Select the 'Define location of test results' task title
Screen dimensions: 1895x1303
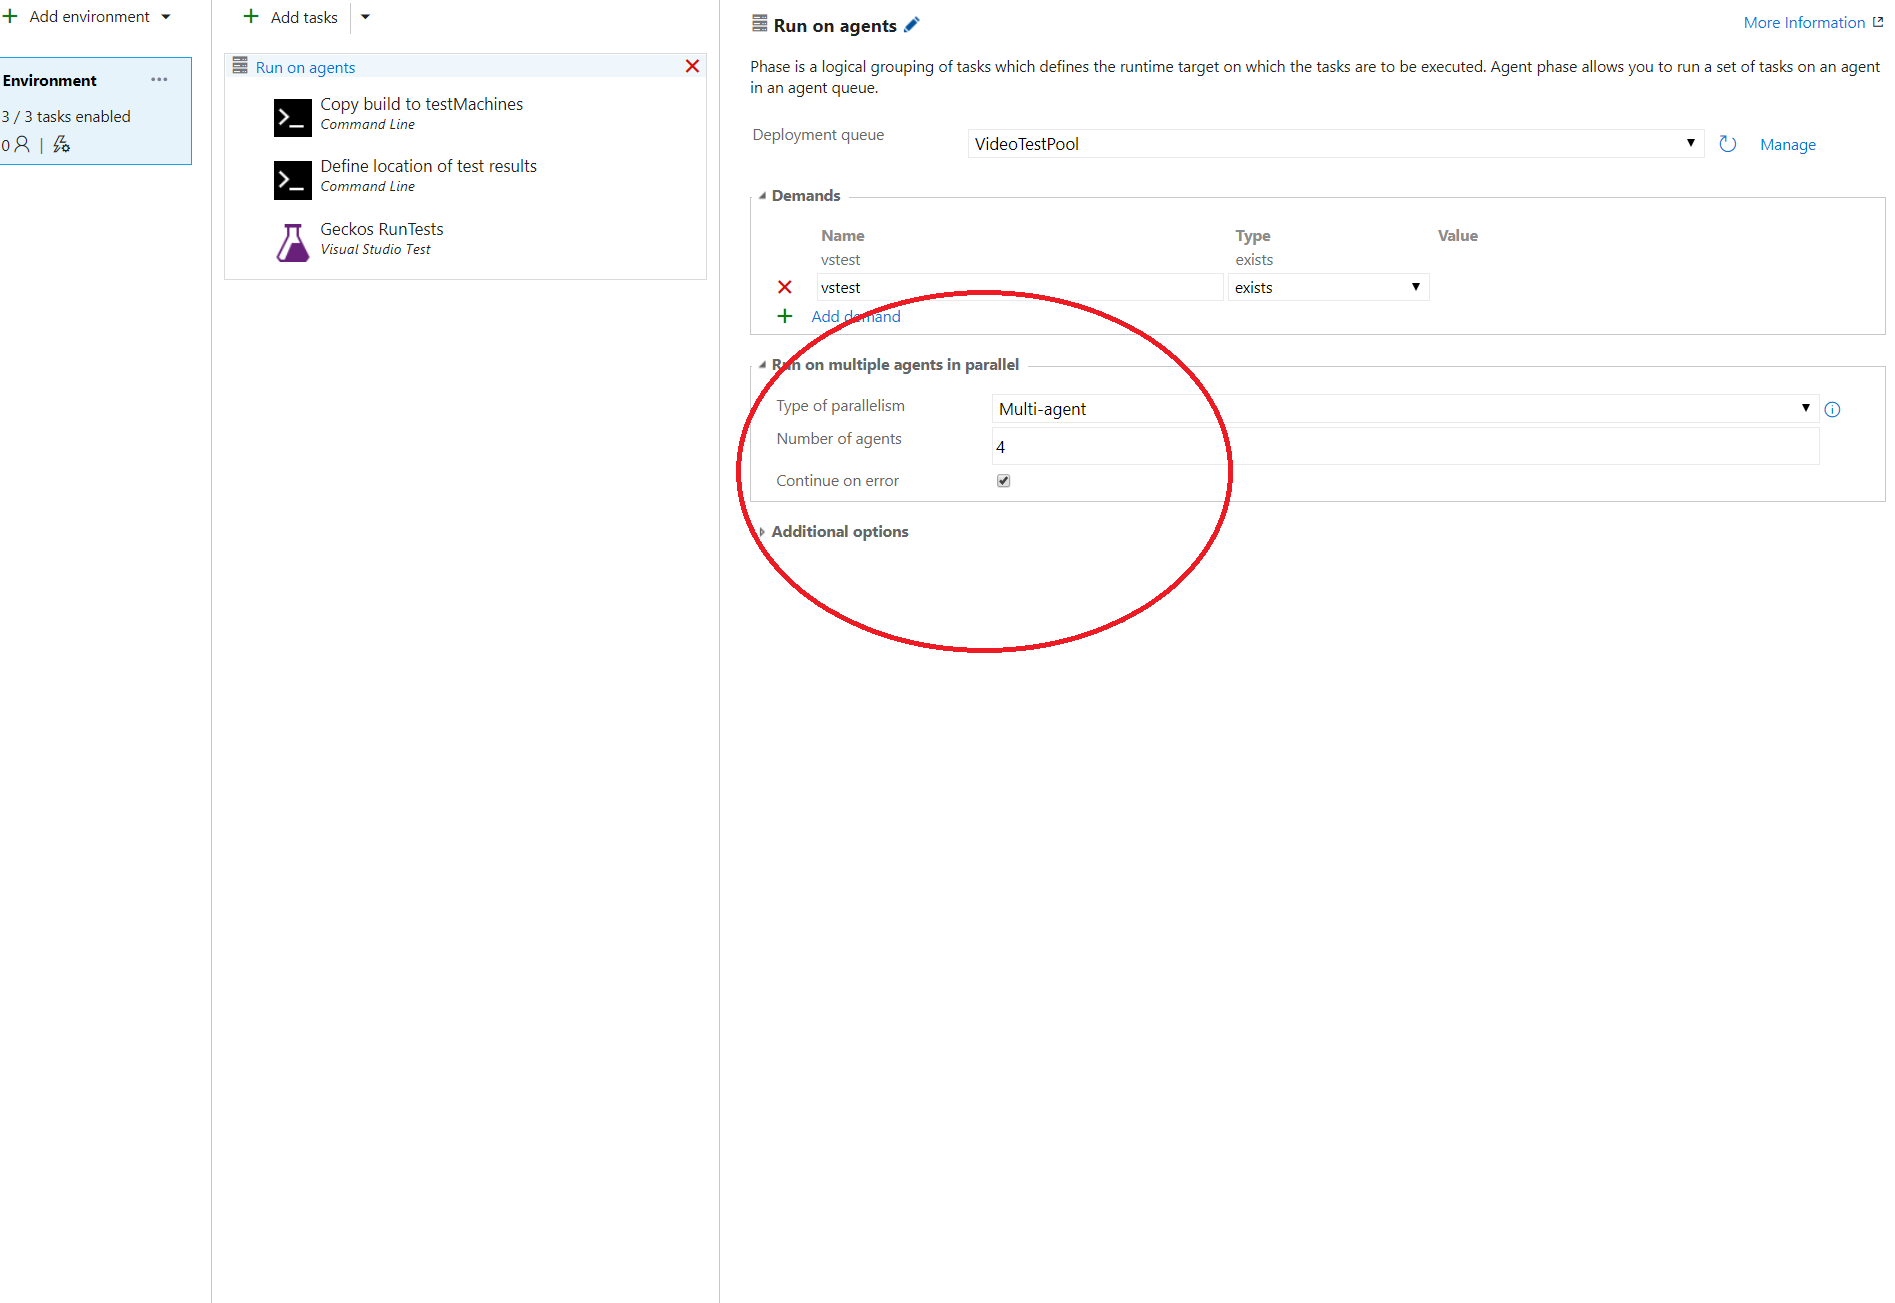click(428, 166)
